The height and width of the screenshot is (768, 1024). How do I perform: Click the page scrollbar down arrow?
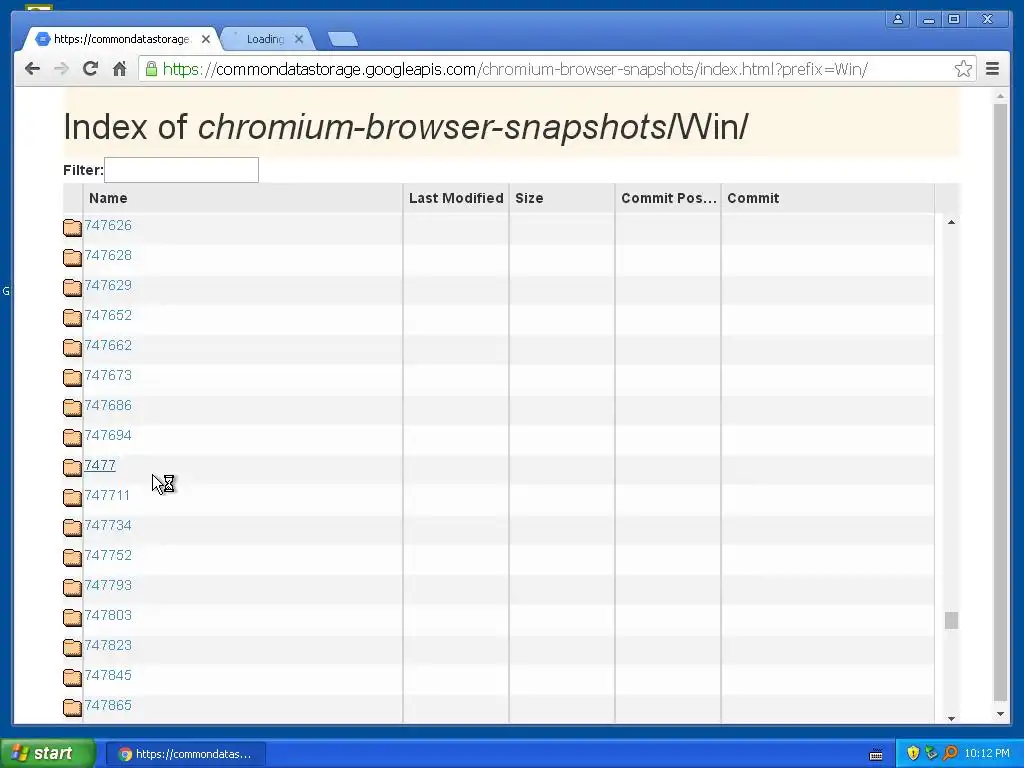click(1000, 714)
